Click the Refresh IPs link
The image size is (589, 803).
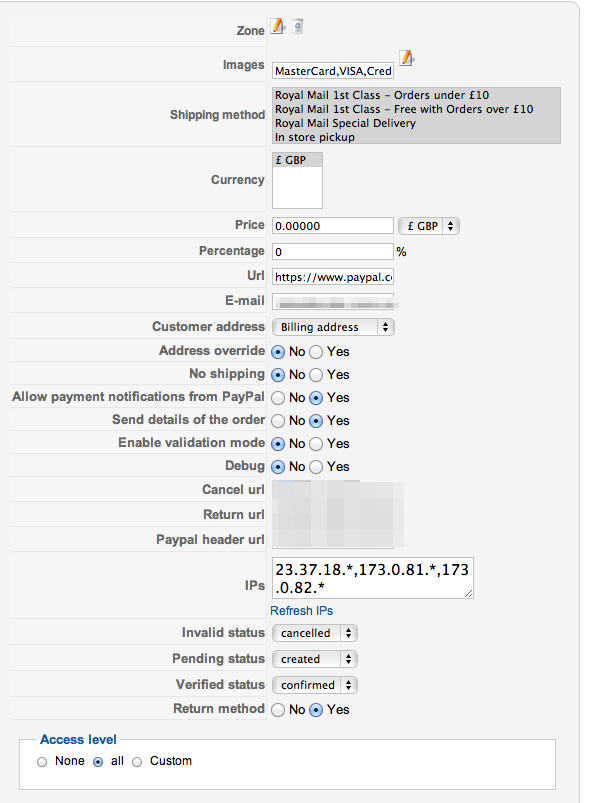tap(301, 611)
